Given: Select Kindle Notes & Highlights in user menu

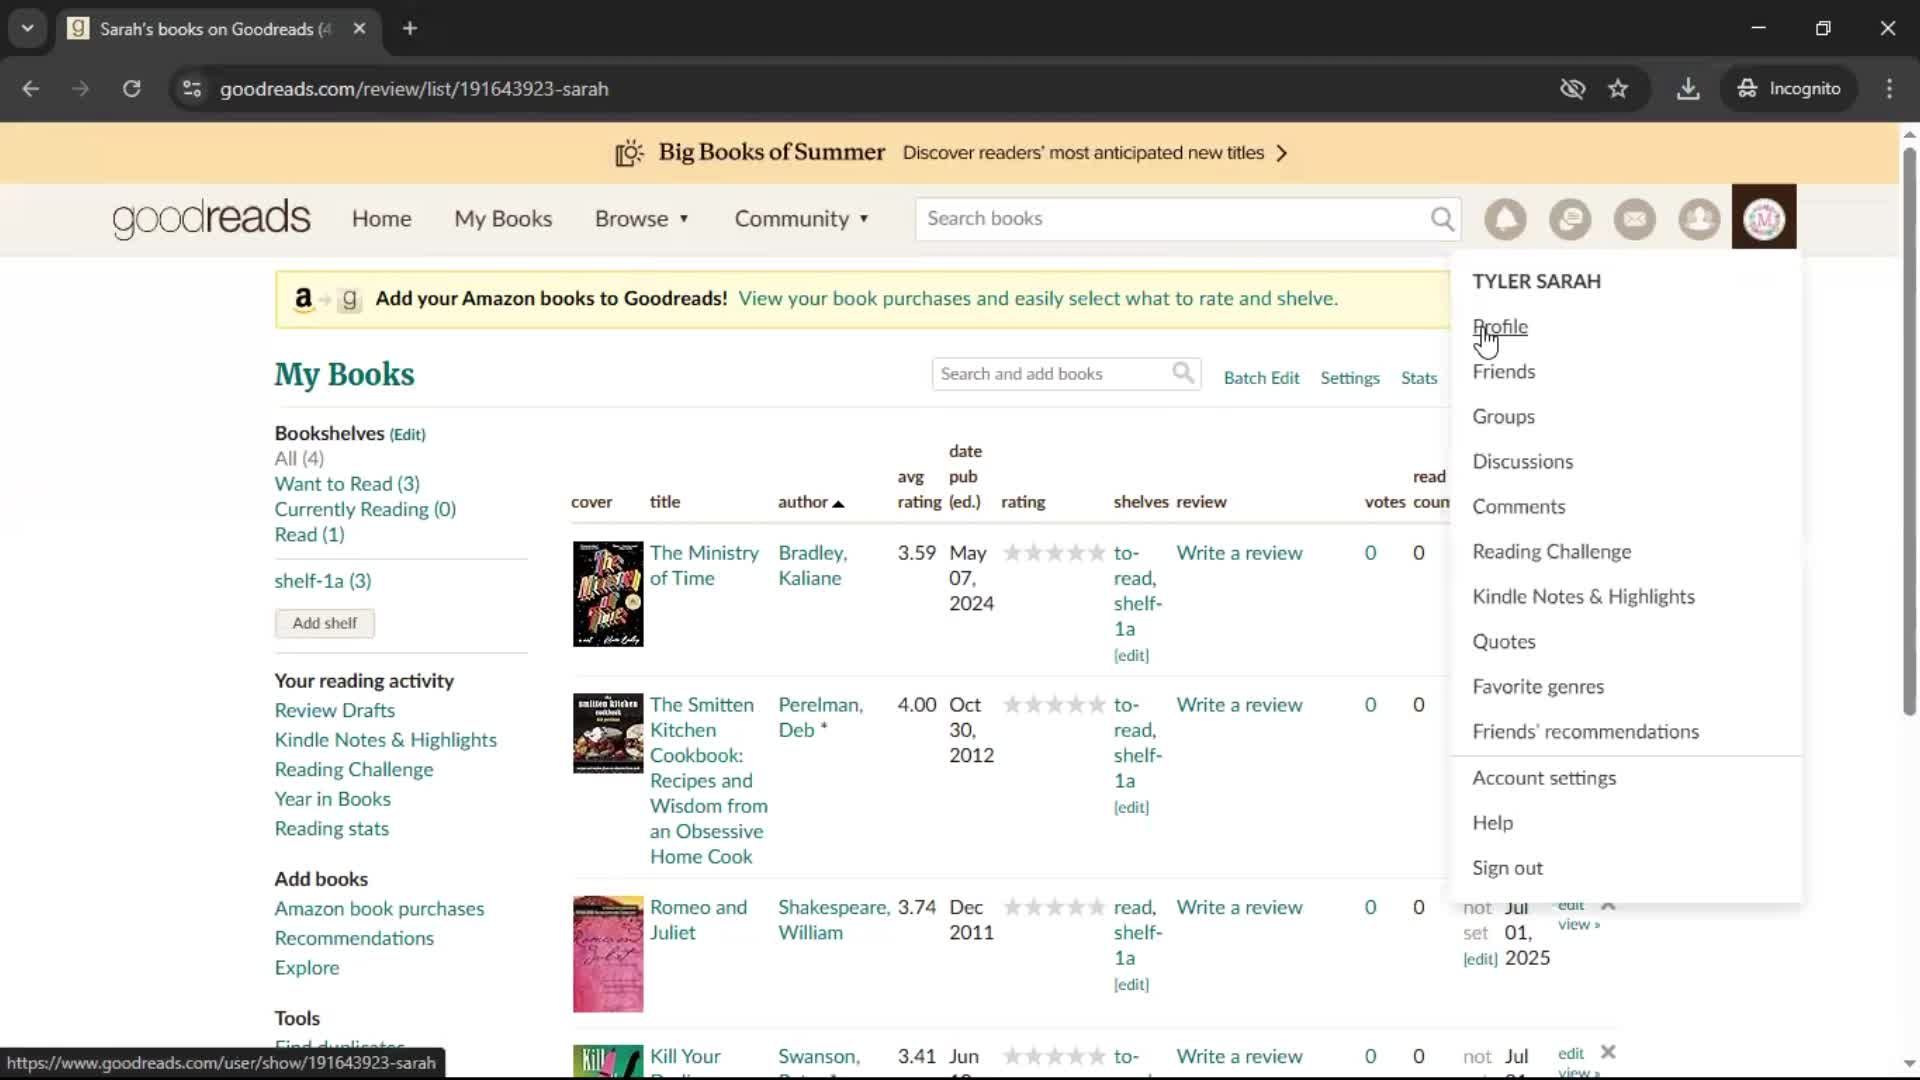Looking at the screenshot, I should point(1583,596).
